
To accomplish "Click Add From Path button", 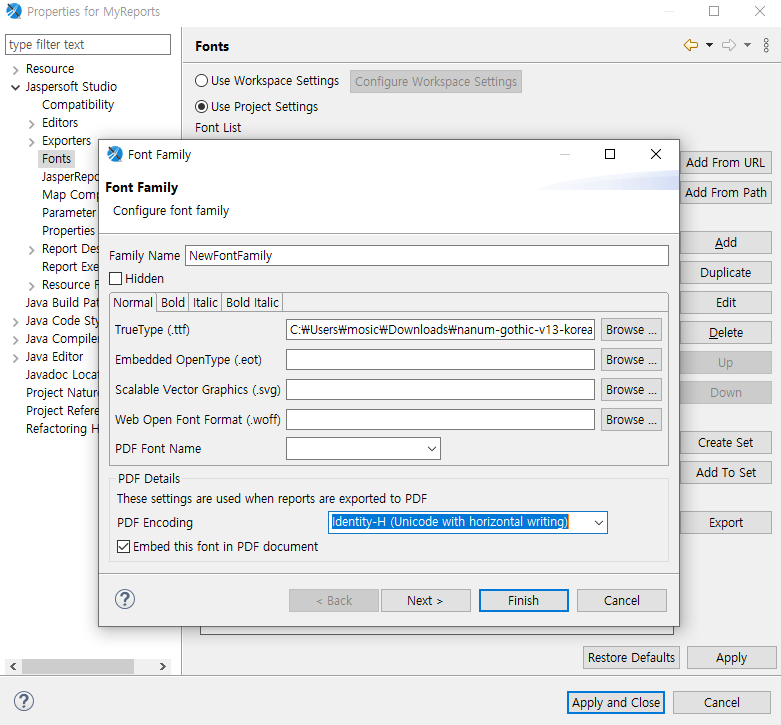I will pyautogui.click(x=726, y=192).
